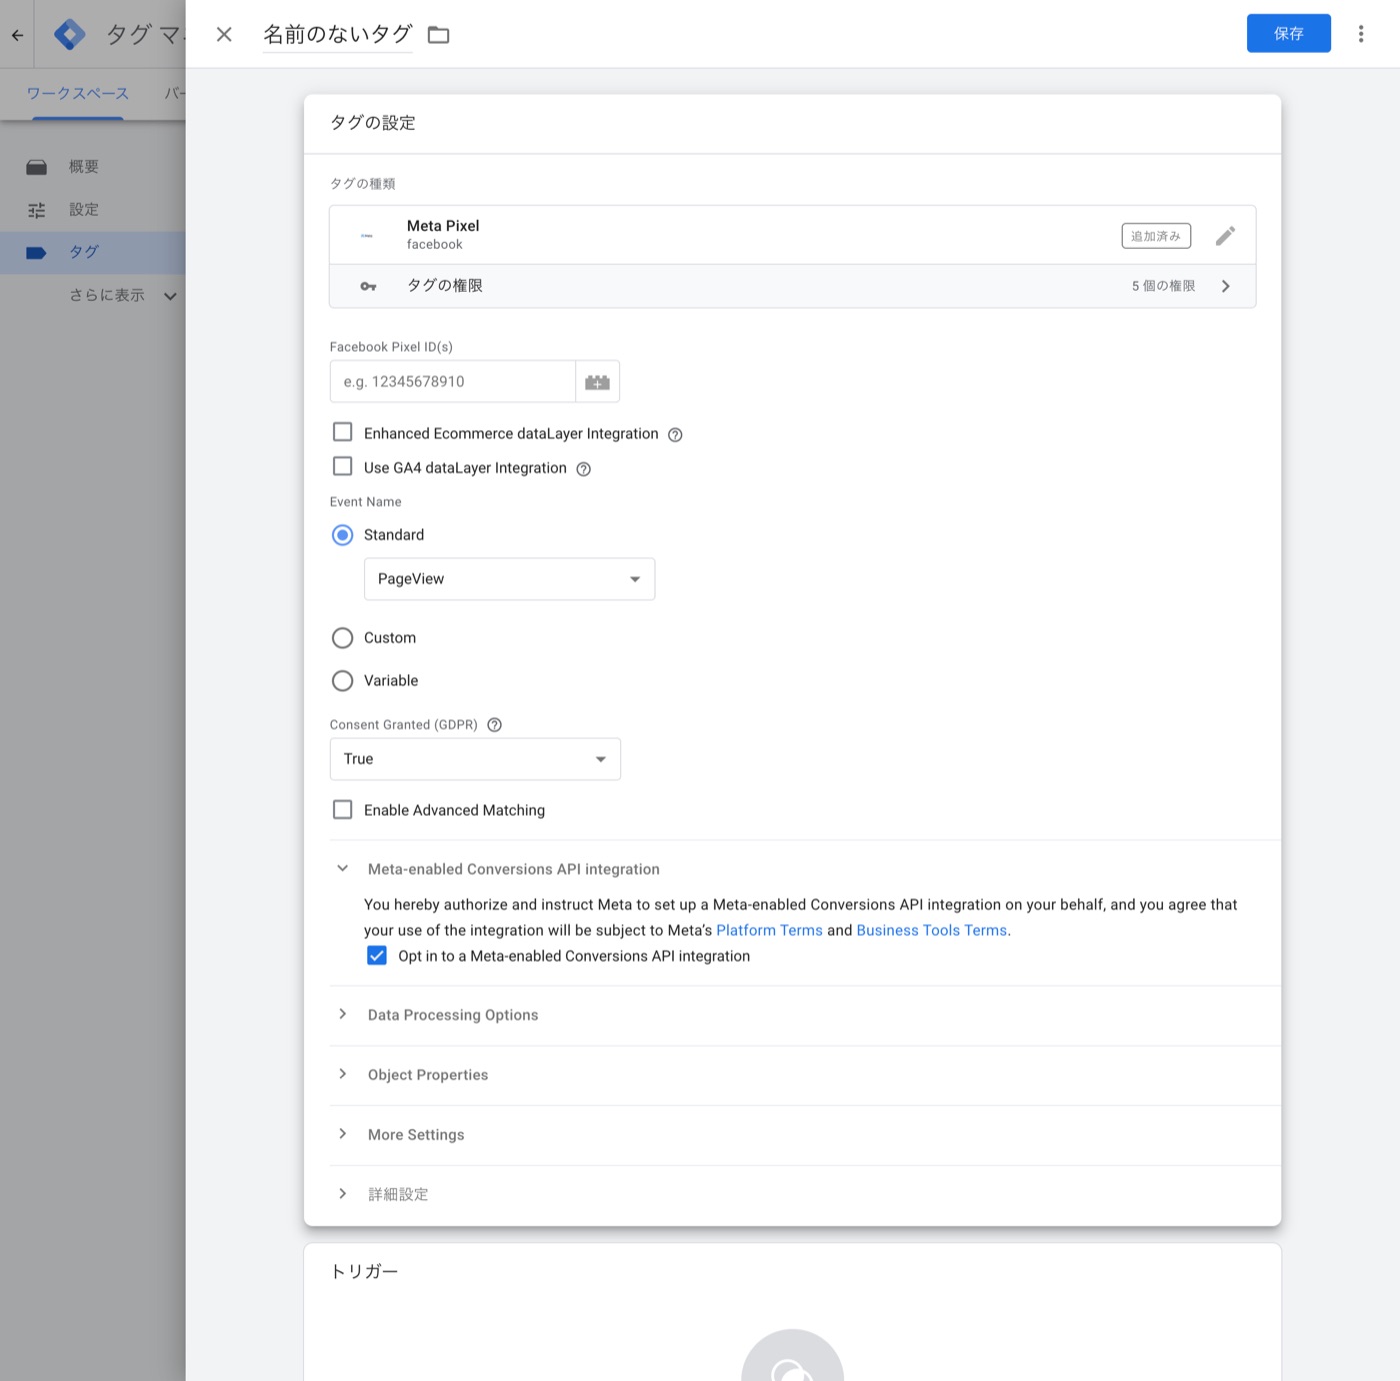Screen dimensions: 1400x1381
Task: Open the PageView event dropdown
Action: click(509, 579)
